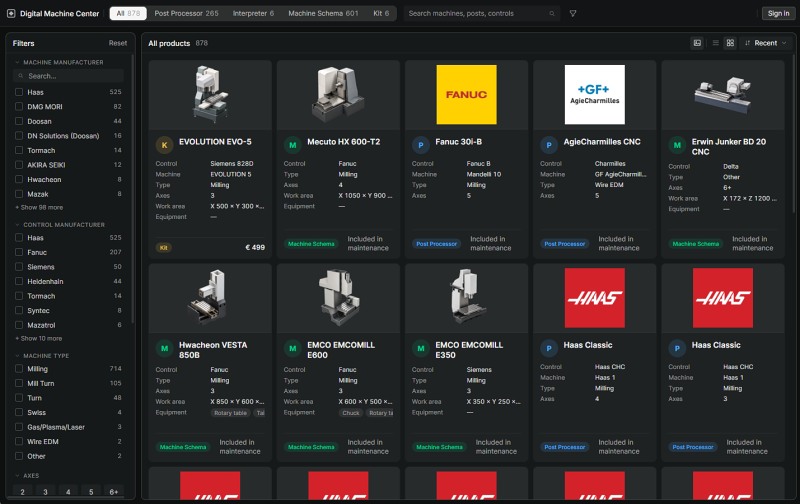
Task: Click the filter funnel icon beside search
Action: tap(573, 14)
